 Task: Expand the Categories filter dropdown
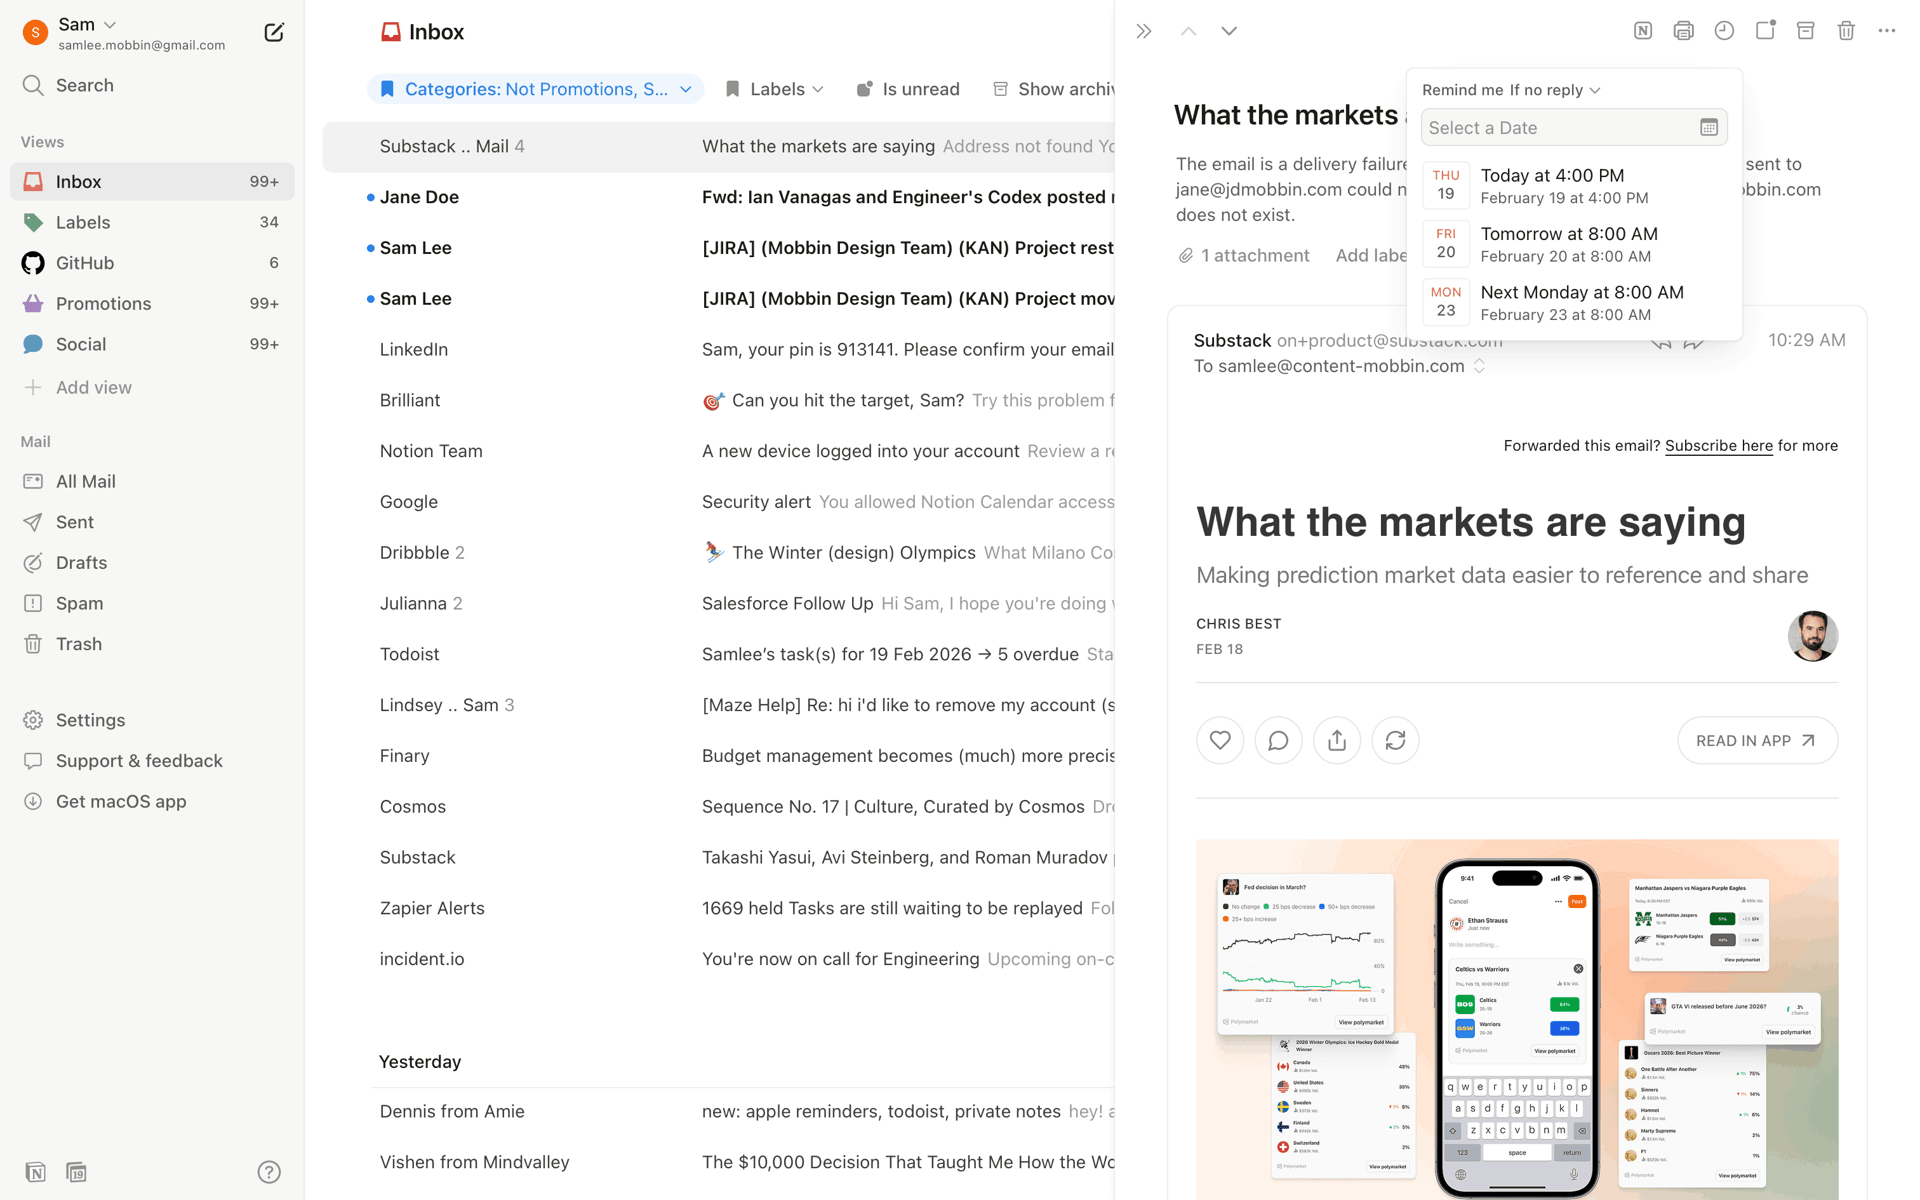pos(536,89)
